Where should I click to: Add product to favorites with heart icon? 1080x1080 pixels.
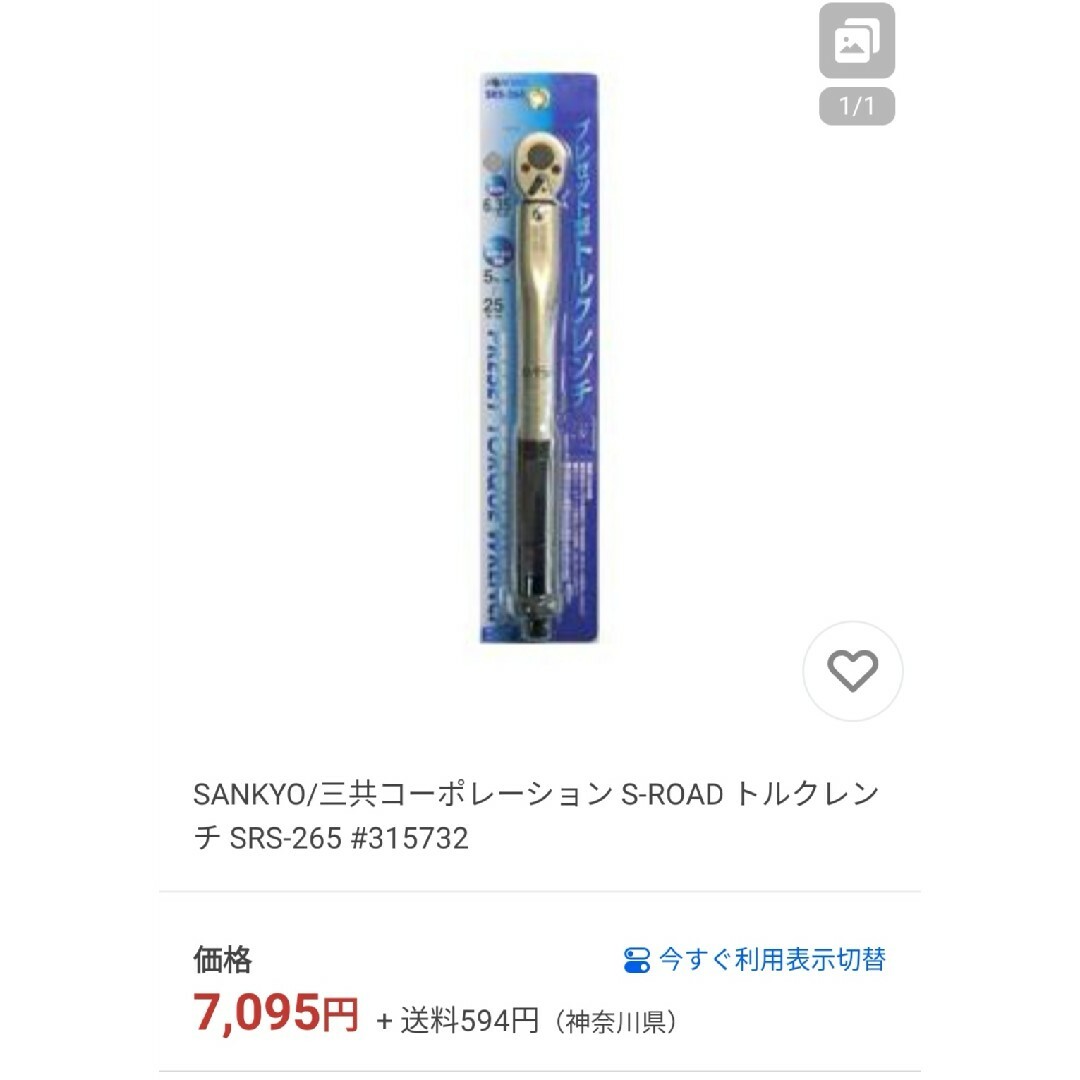click(853, 671)
